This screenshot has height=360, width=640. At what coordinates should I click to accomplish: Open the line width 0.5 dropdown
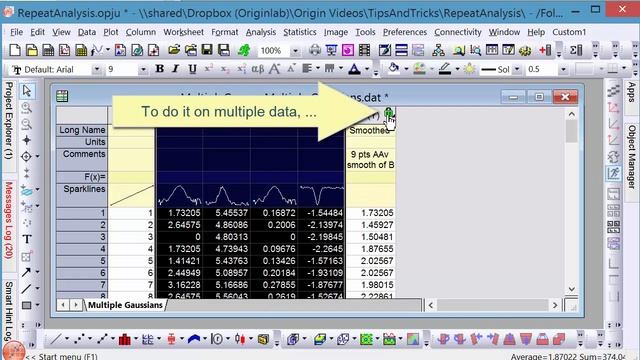click(x=563, y=69)
